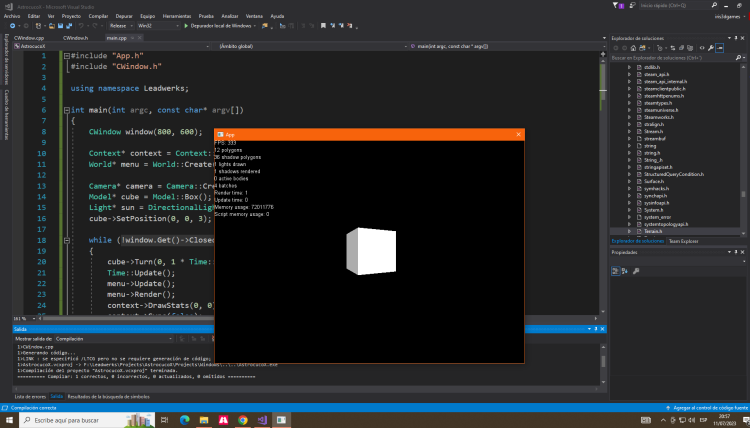
Task: Open the Win32 platform dropdown
Action: pyautogui.click(x=156, y=26)
